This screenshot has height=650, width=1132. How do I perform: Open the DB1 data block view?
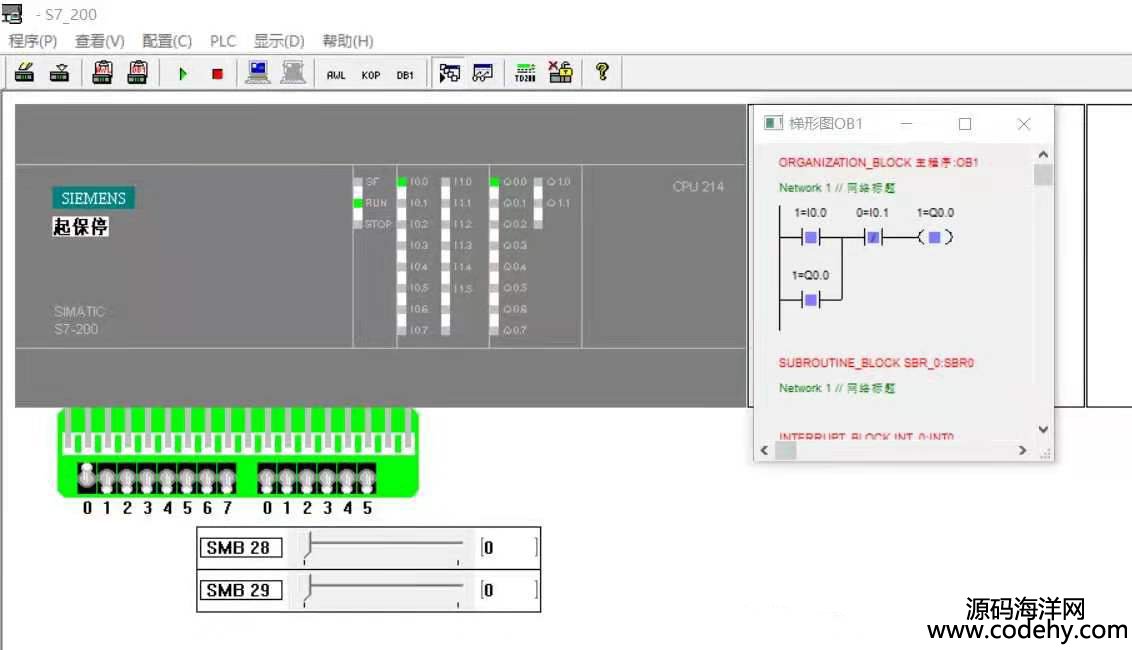[405, 75]
